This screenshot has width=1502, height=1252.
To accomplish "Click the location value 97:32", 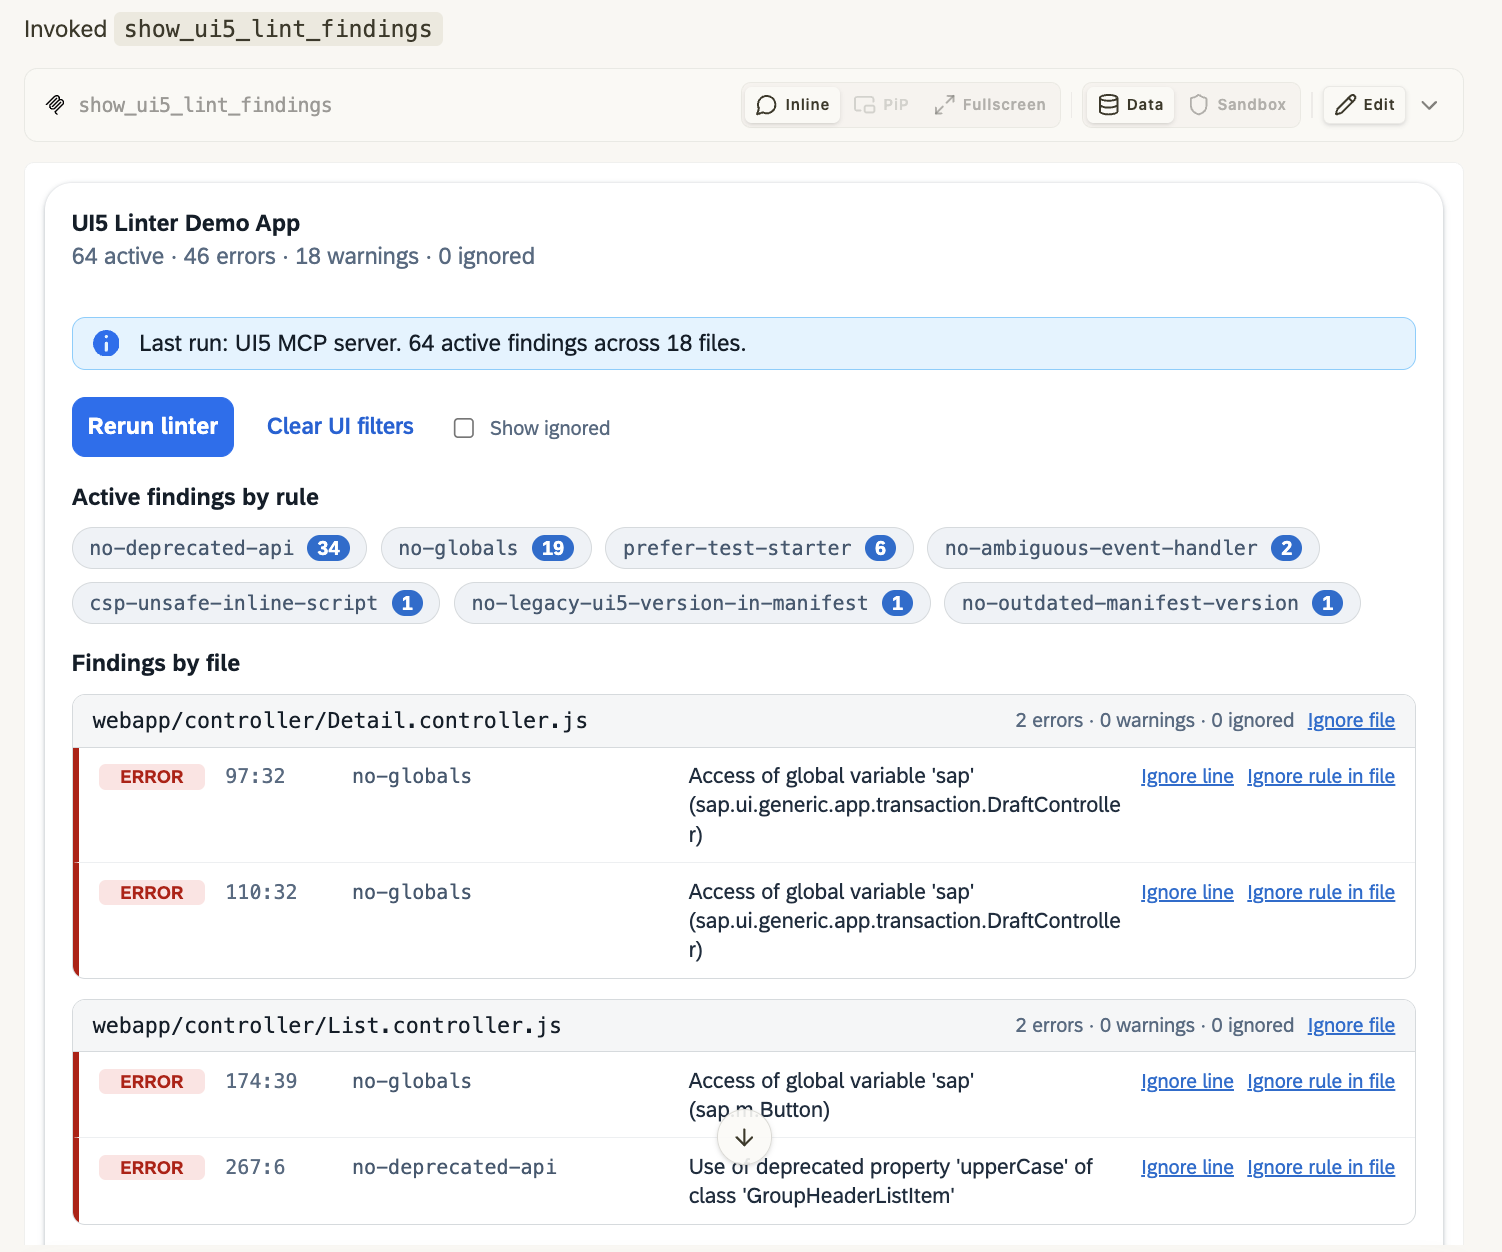I will (255, 776).
